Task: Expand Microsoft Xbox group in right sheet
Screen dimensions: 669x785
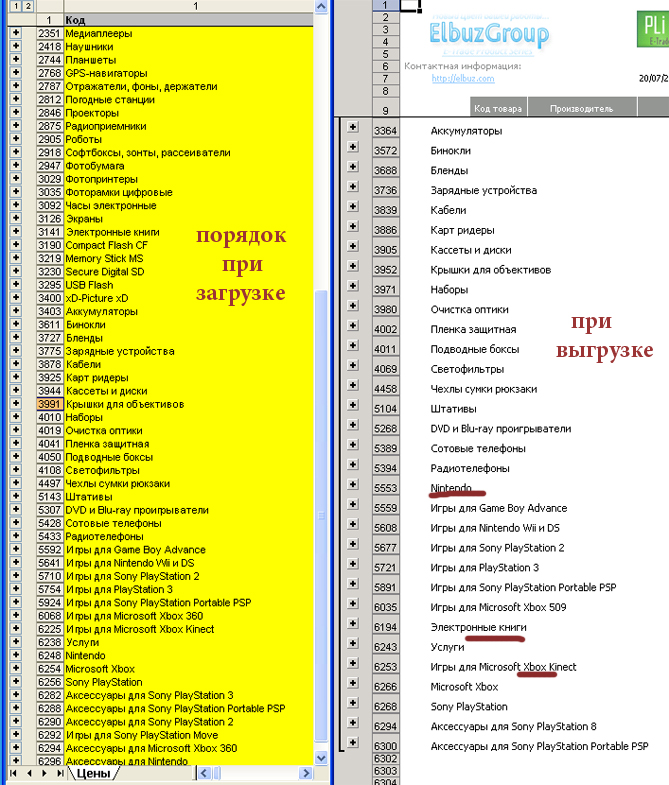Action: click(353, 683)
